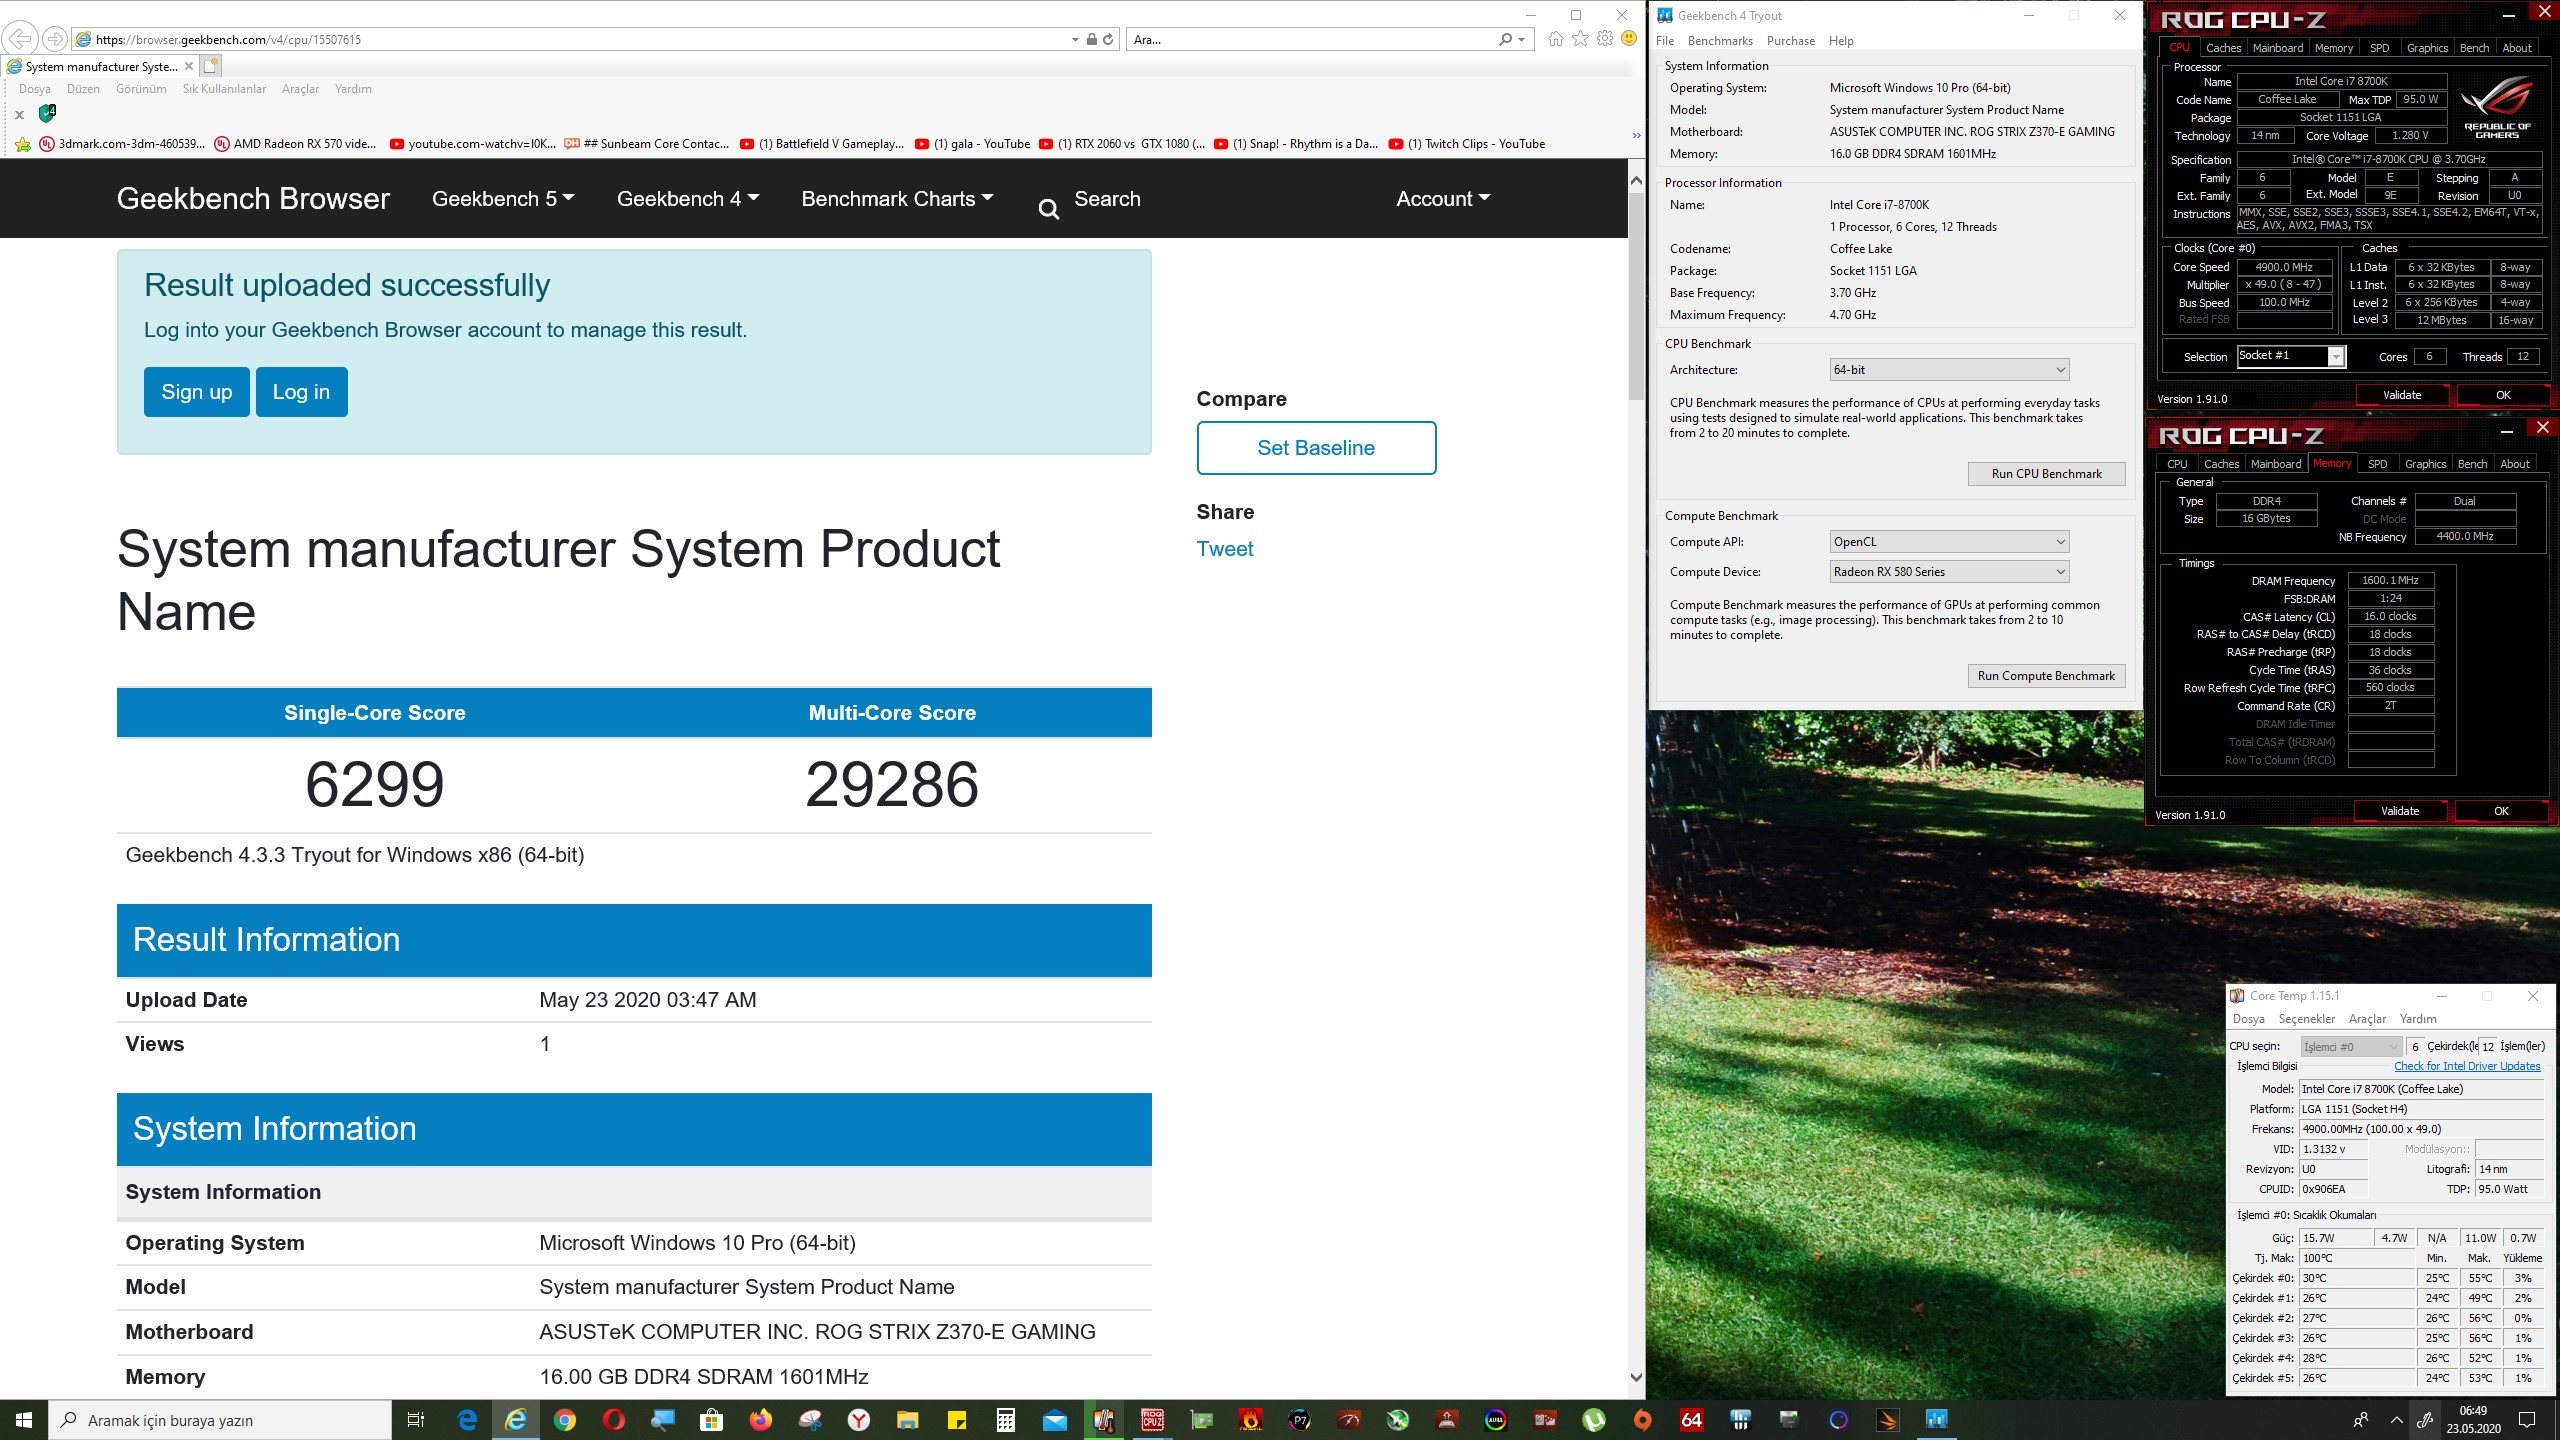
Task: Click the Log in button
Action: coord(301,392)
